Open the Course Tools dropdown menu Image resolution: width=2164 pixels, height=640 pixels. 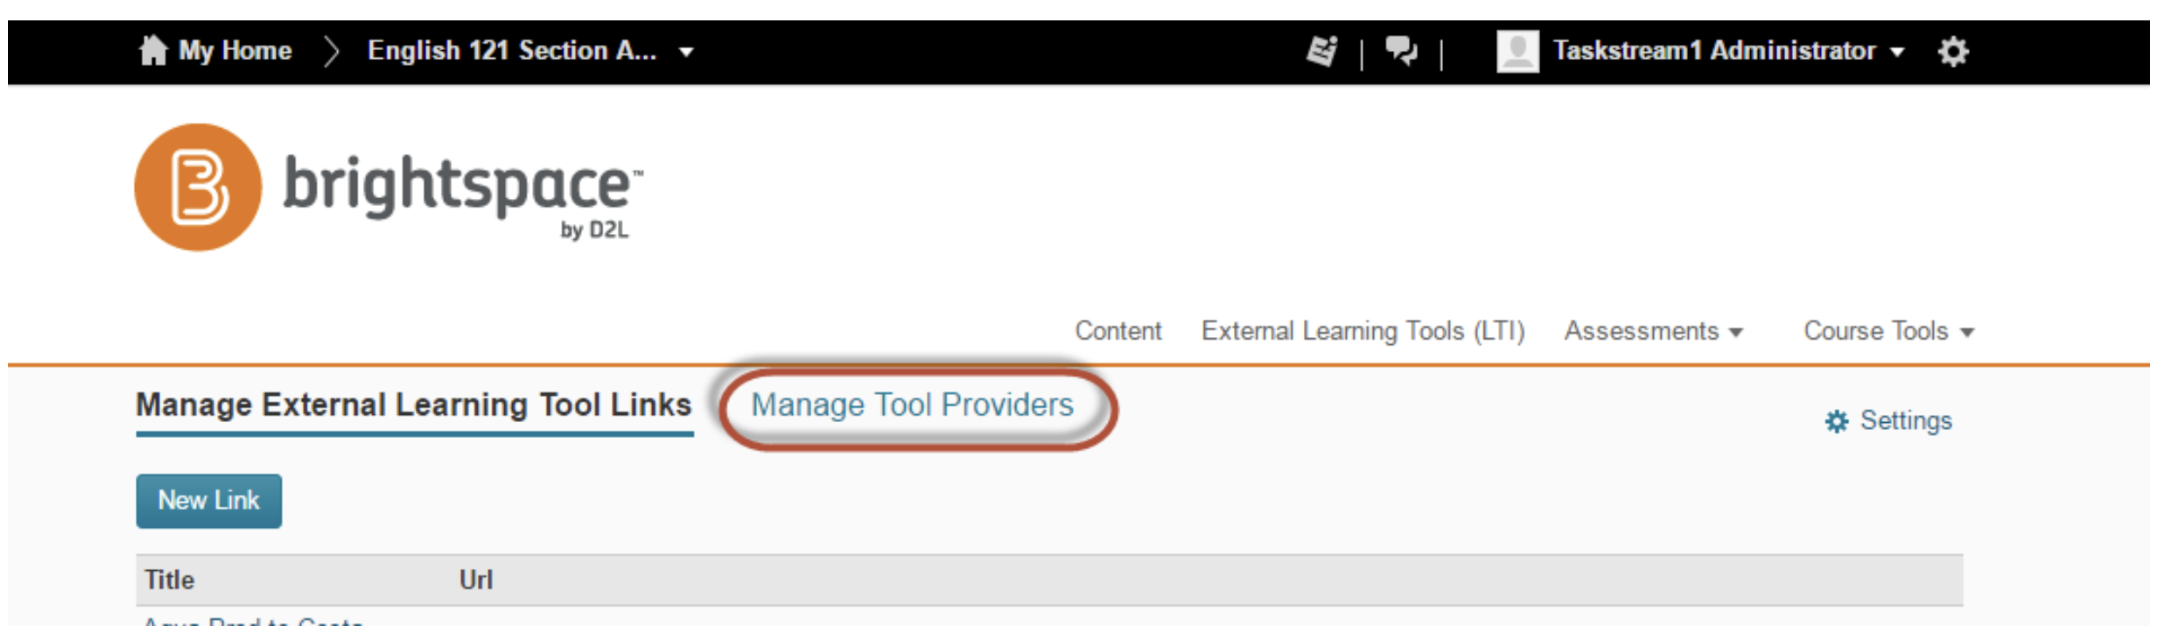[1888, 331]
